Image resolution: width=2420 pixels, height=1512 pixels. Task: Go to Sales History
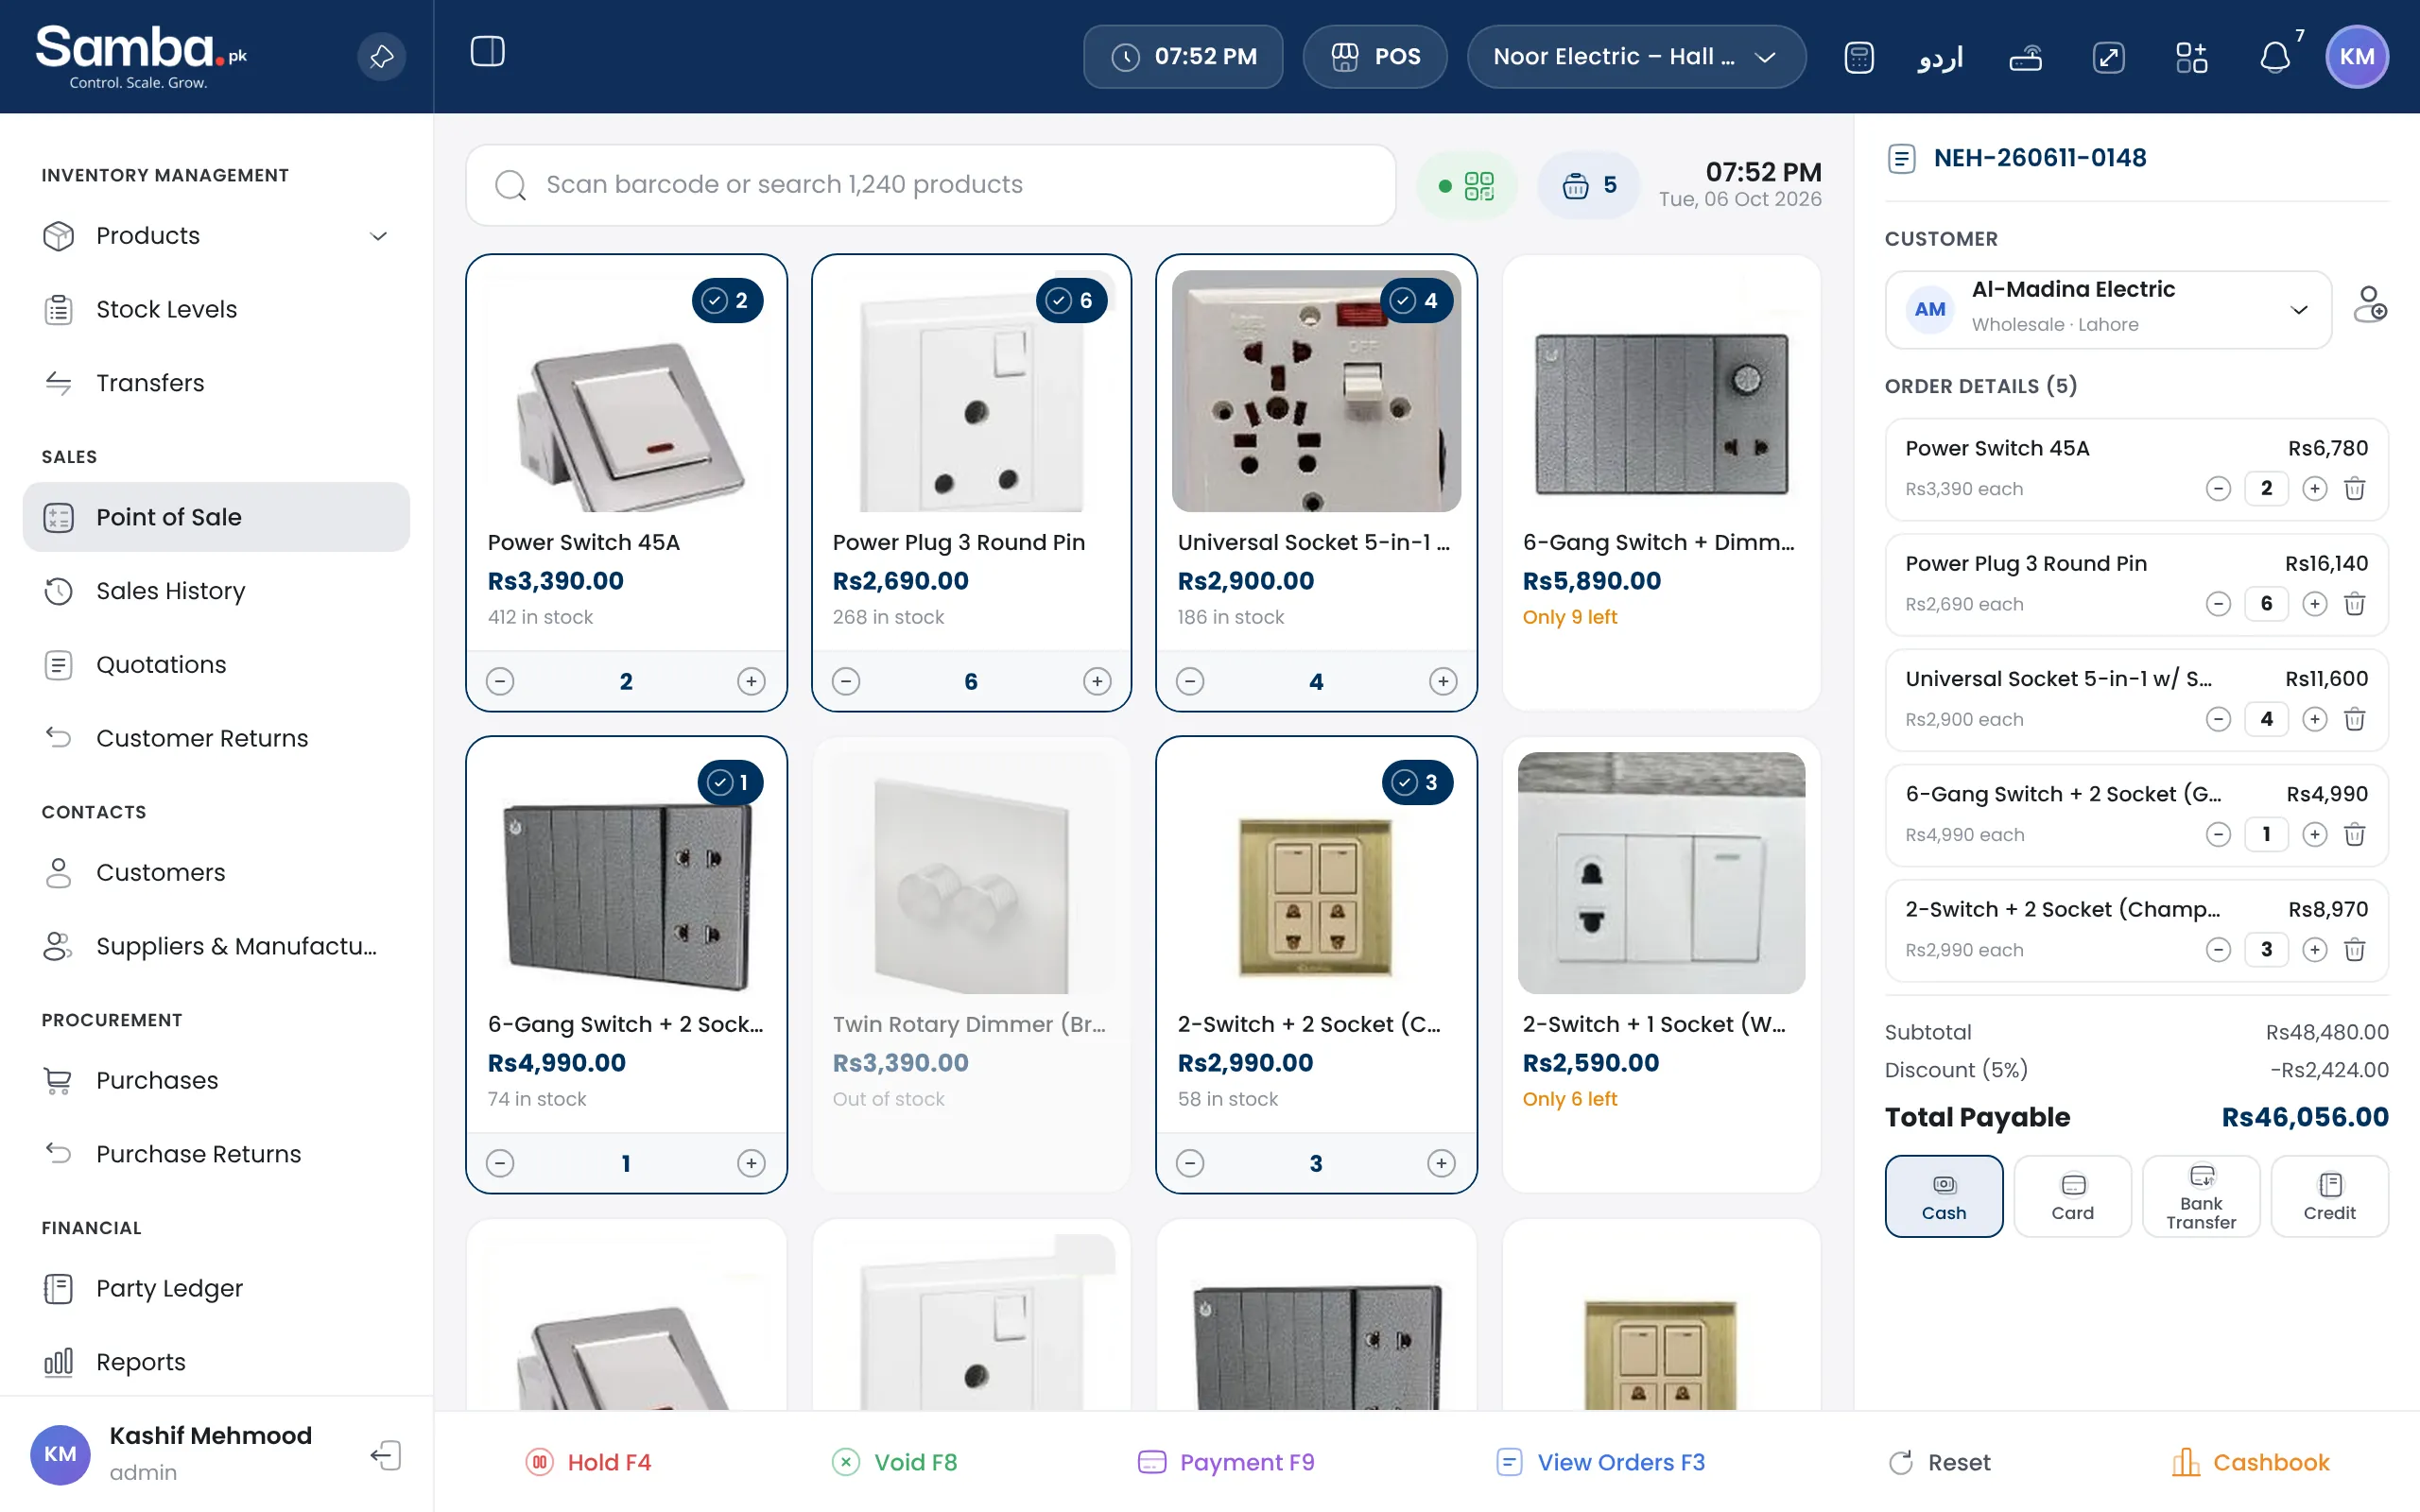pos(216,591)
